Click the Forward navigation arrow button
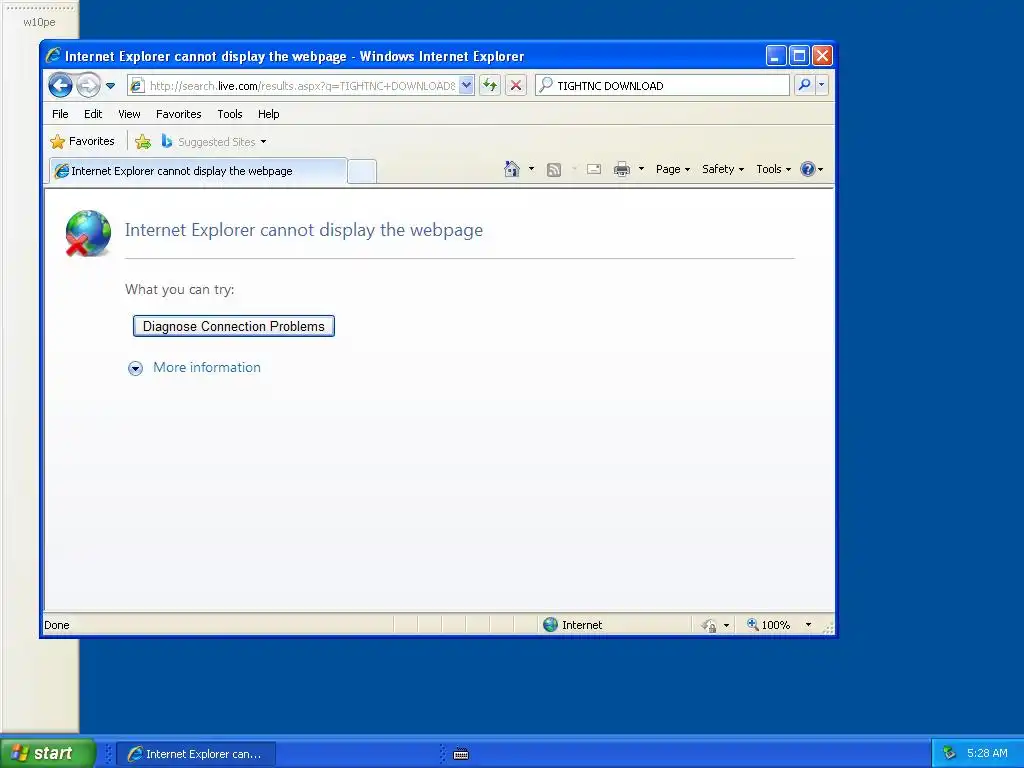Viewport: 1024px width, 768px height. (x=88, y=85)
